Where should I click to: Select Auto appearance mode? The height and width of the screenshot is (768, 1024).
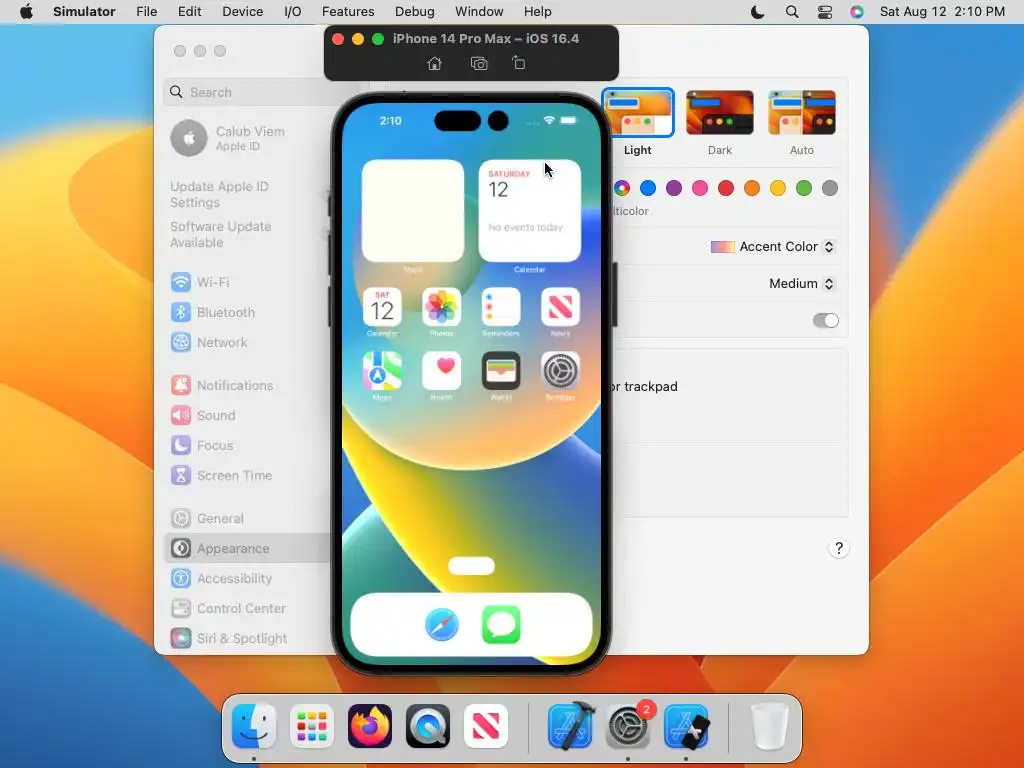tap(802, 112)
